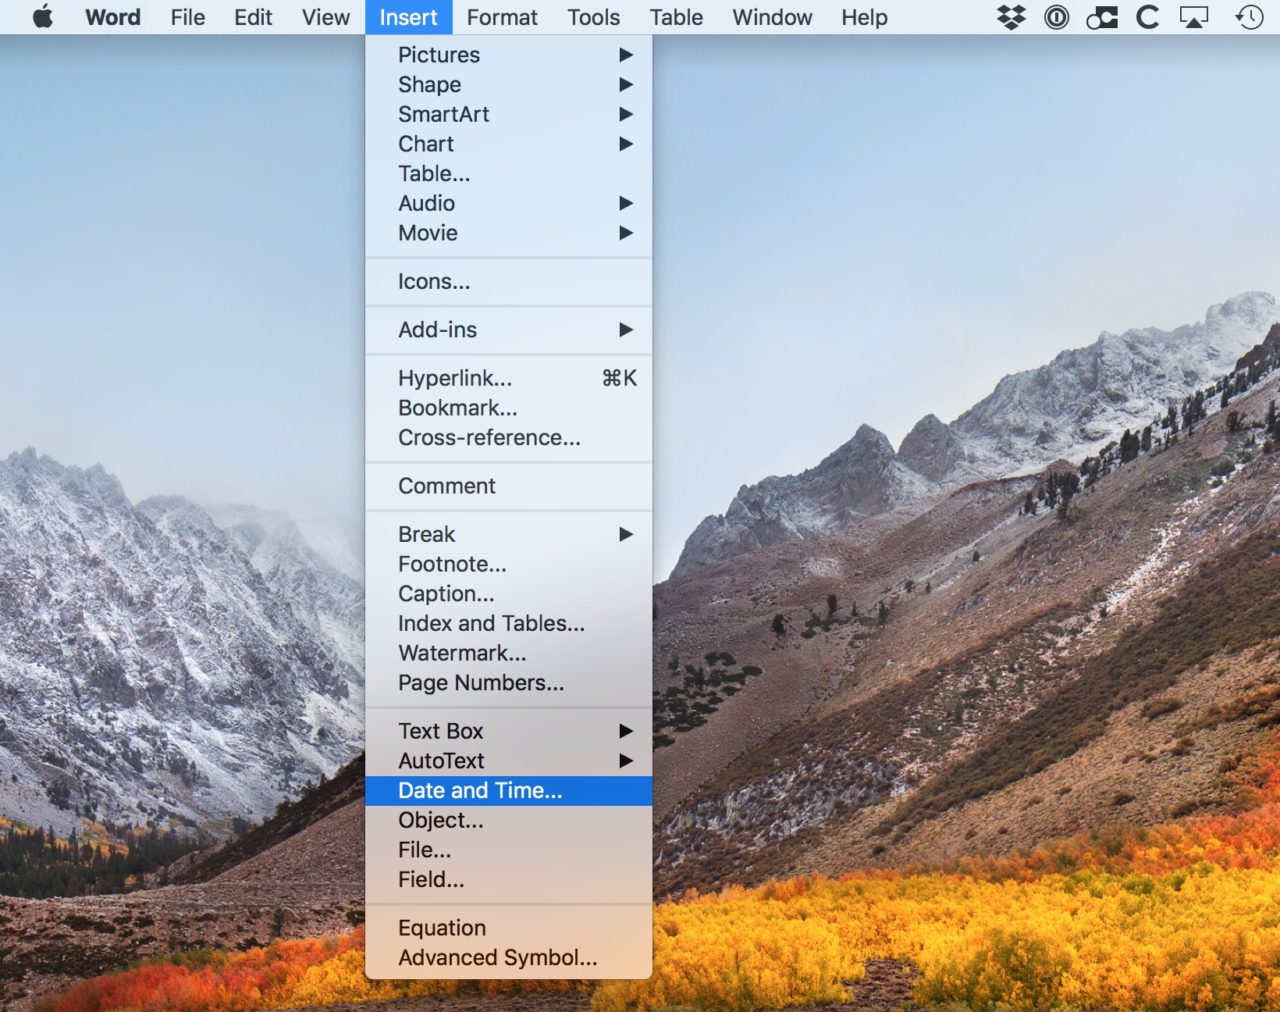Open the Window menu
Viewport: 1280px width, 1012px height.
point(772,17)
